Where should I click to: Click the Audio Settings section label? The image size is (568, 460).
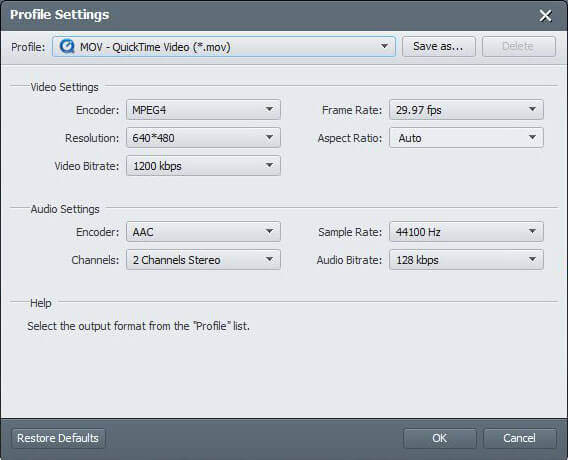[x=65, y=209]
